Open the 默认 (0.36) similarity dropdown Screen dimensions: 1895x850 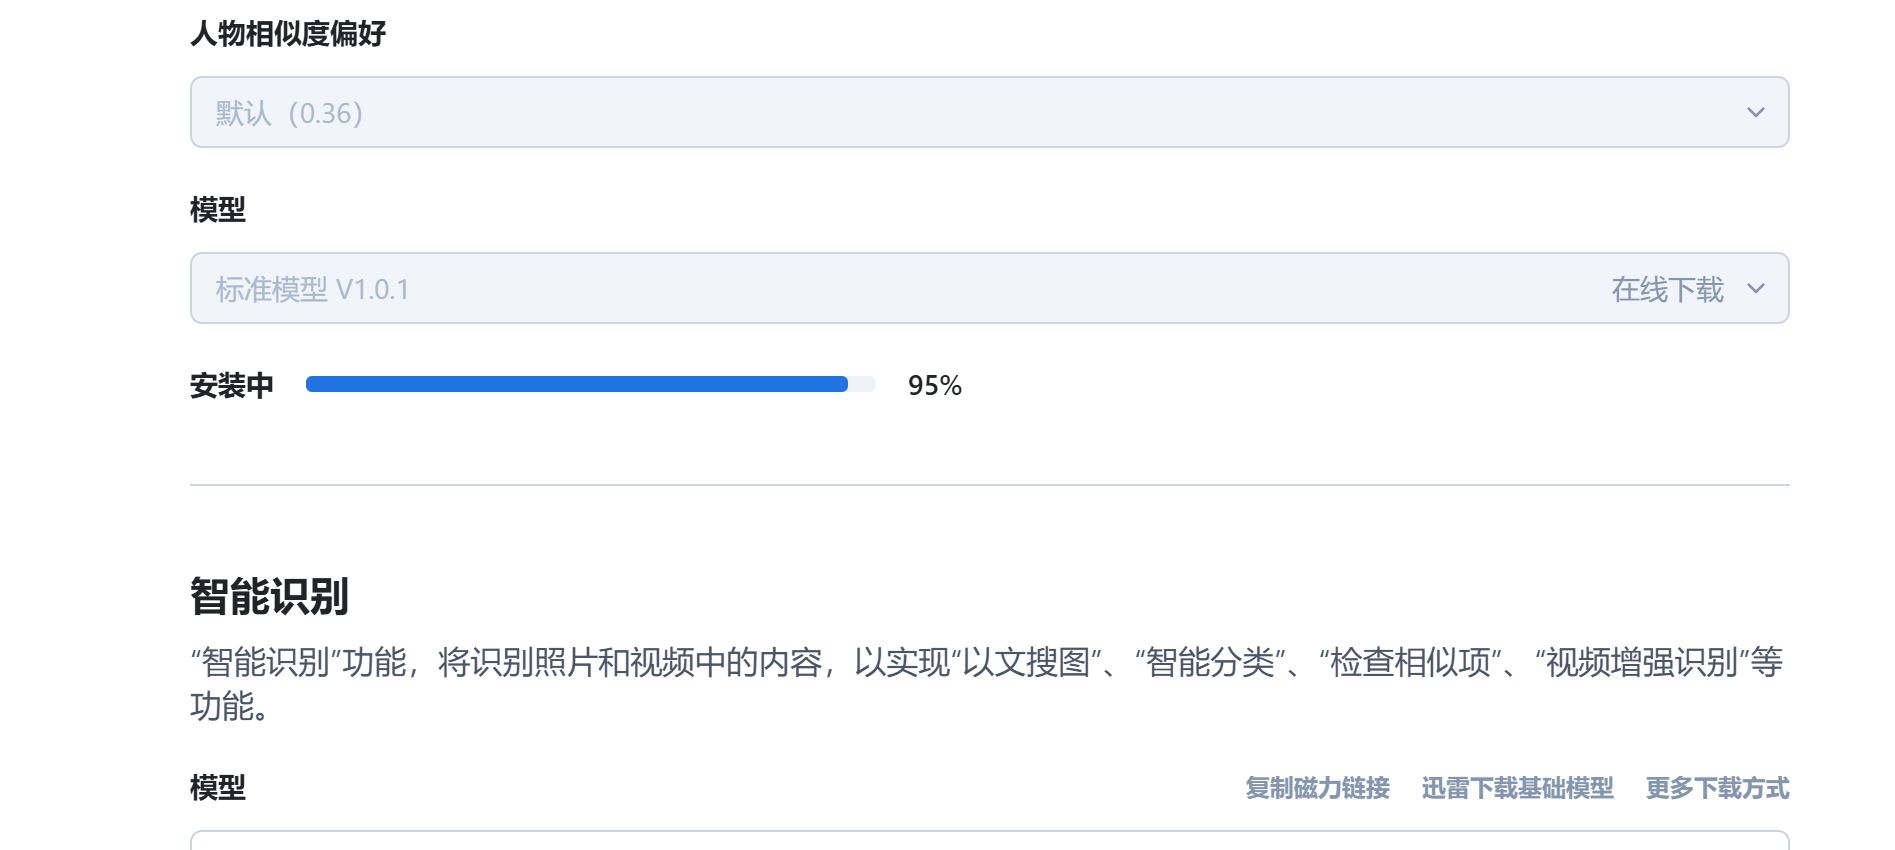coord(988,112)
